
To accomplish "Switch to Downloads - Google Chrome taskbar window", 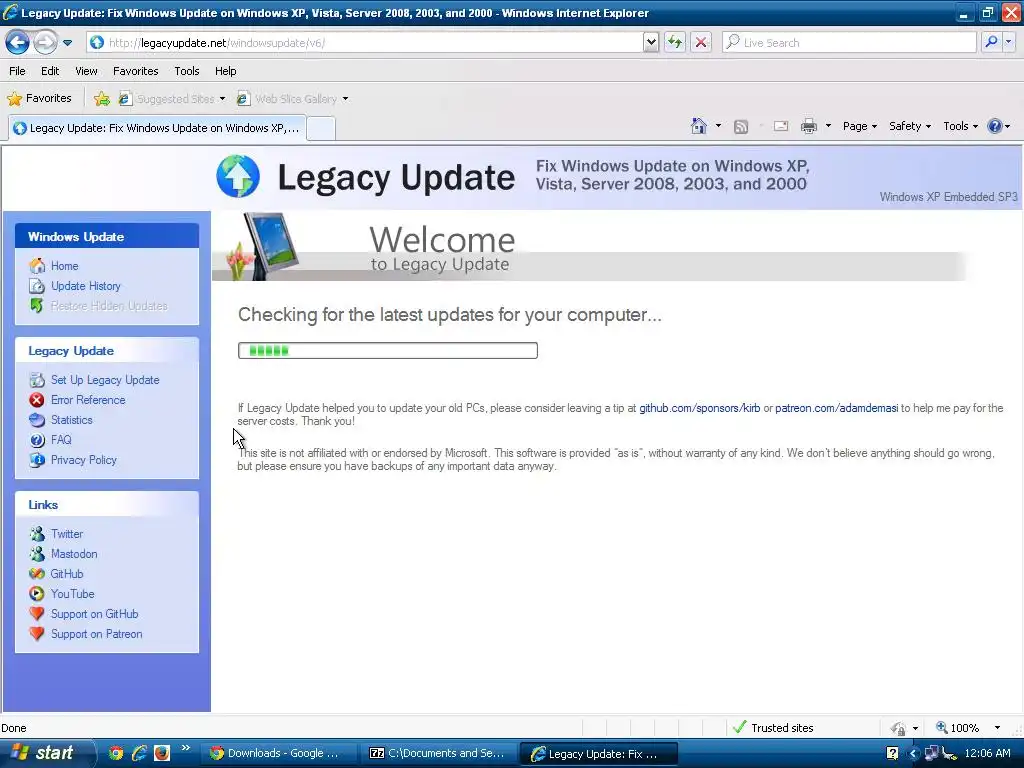I will pyautogui.click(x=279, y=754).
